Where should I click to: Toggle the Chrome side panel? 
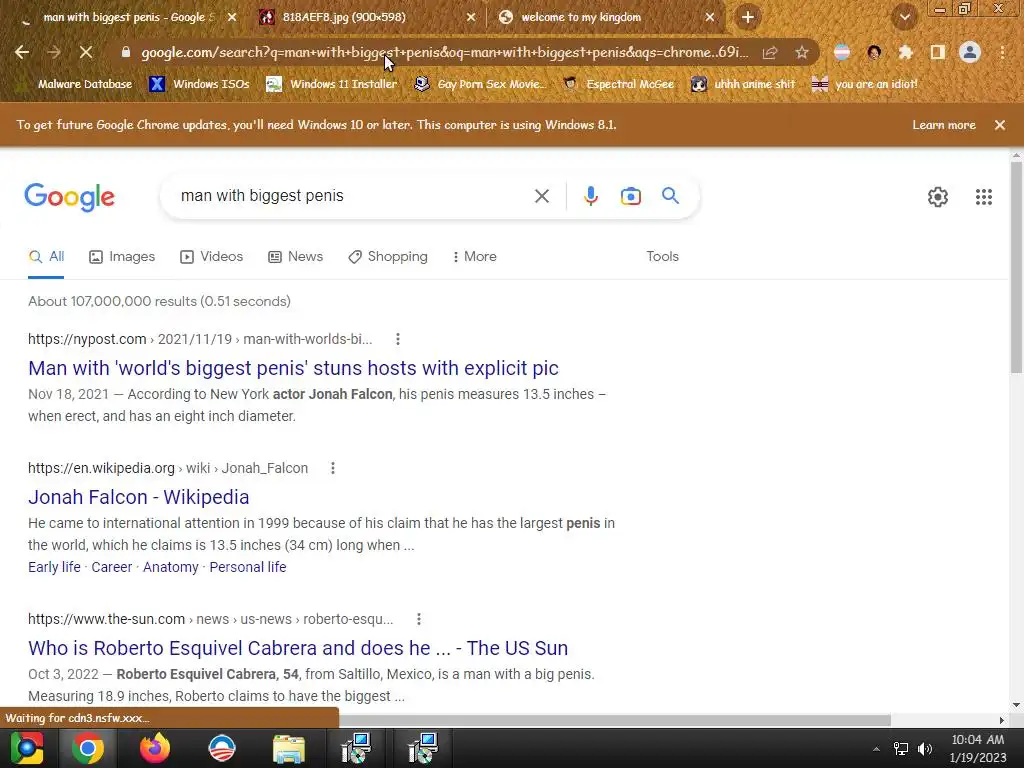(x=938, y=52)
